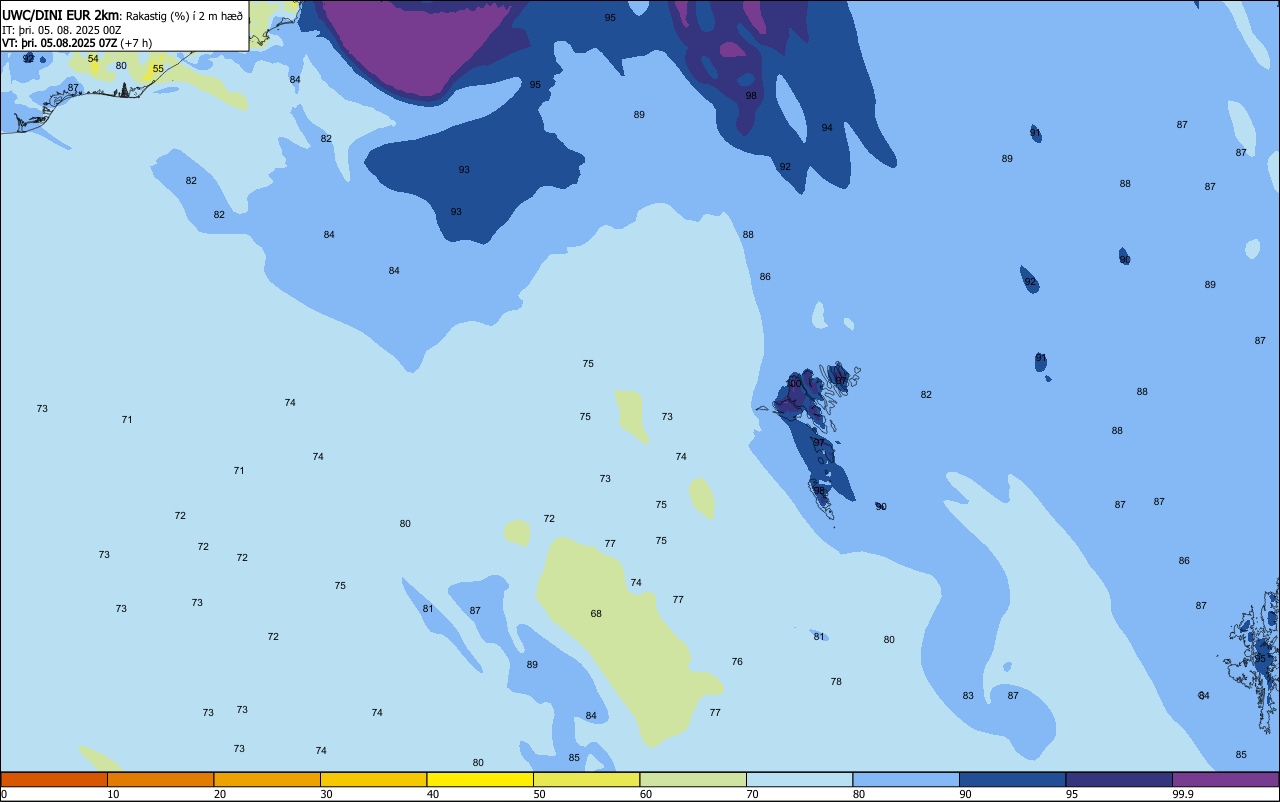Click the pale blue 70–80 legend swatch
Screen dimensions: 1280x802
coord(800,779)
